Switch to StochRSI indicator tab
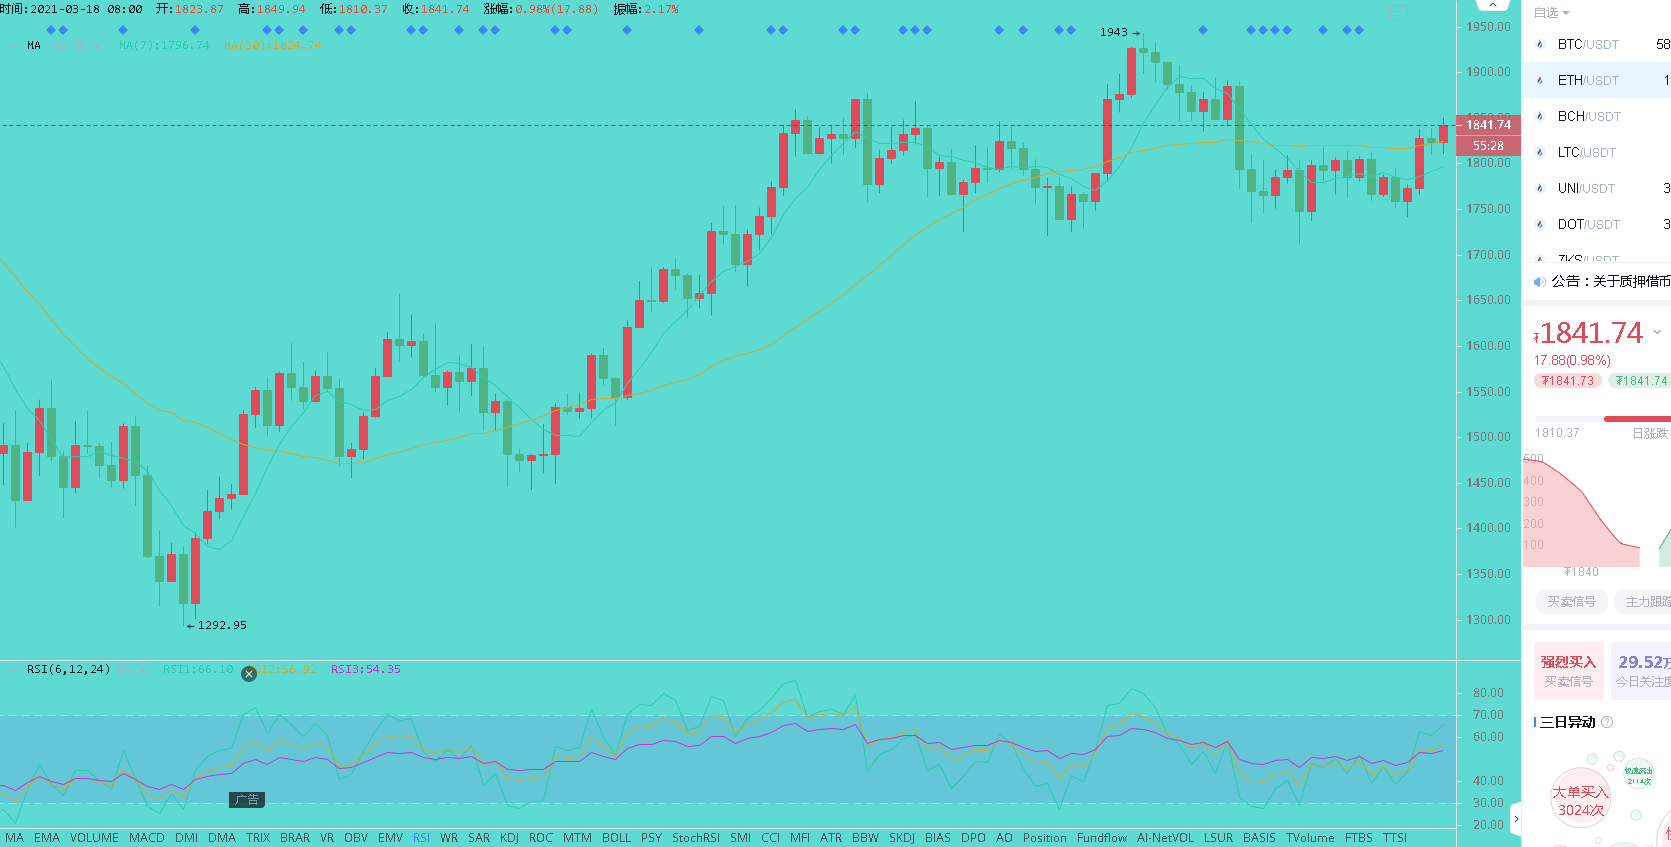 pyautogui.click(x=696, y=838)
